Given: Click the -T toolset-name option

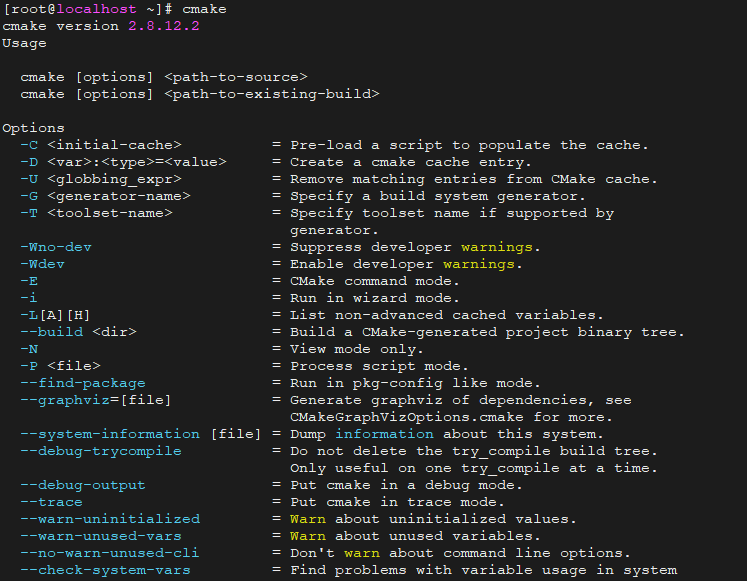Looking at the screenshot, I should 96,213.
